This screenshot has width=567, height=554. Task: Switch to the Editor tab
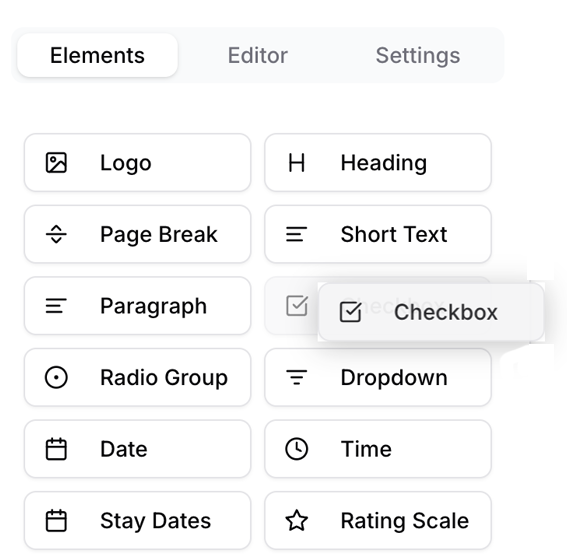258,55
